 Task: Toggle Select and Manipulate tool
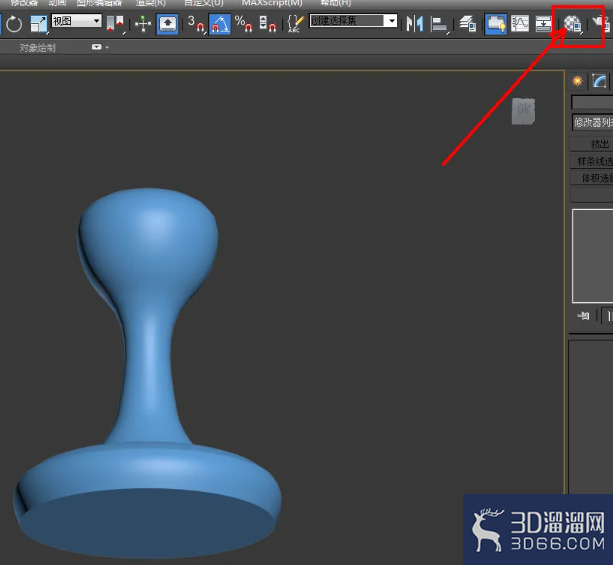click(x=143, y=24)
